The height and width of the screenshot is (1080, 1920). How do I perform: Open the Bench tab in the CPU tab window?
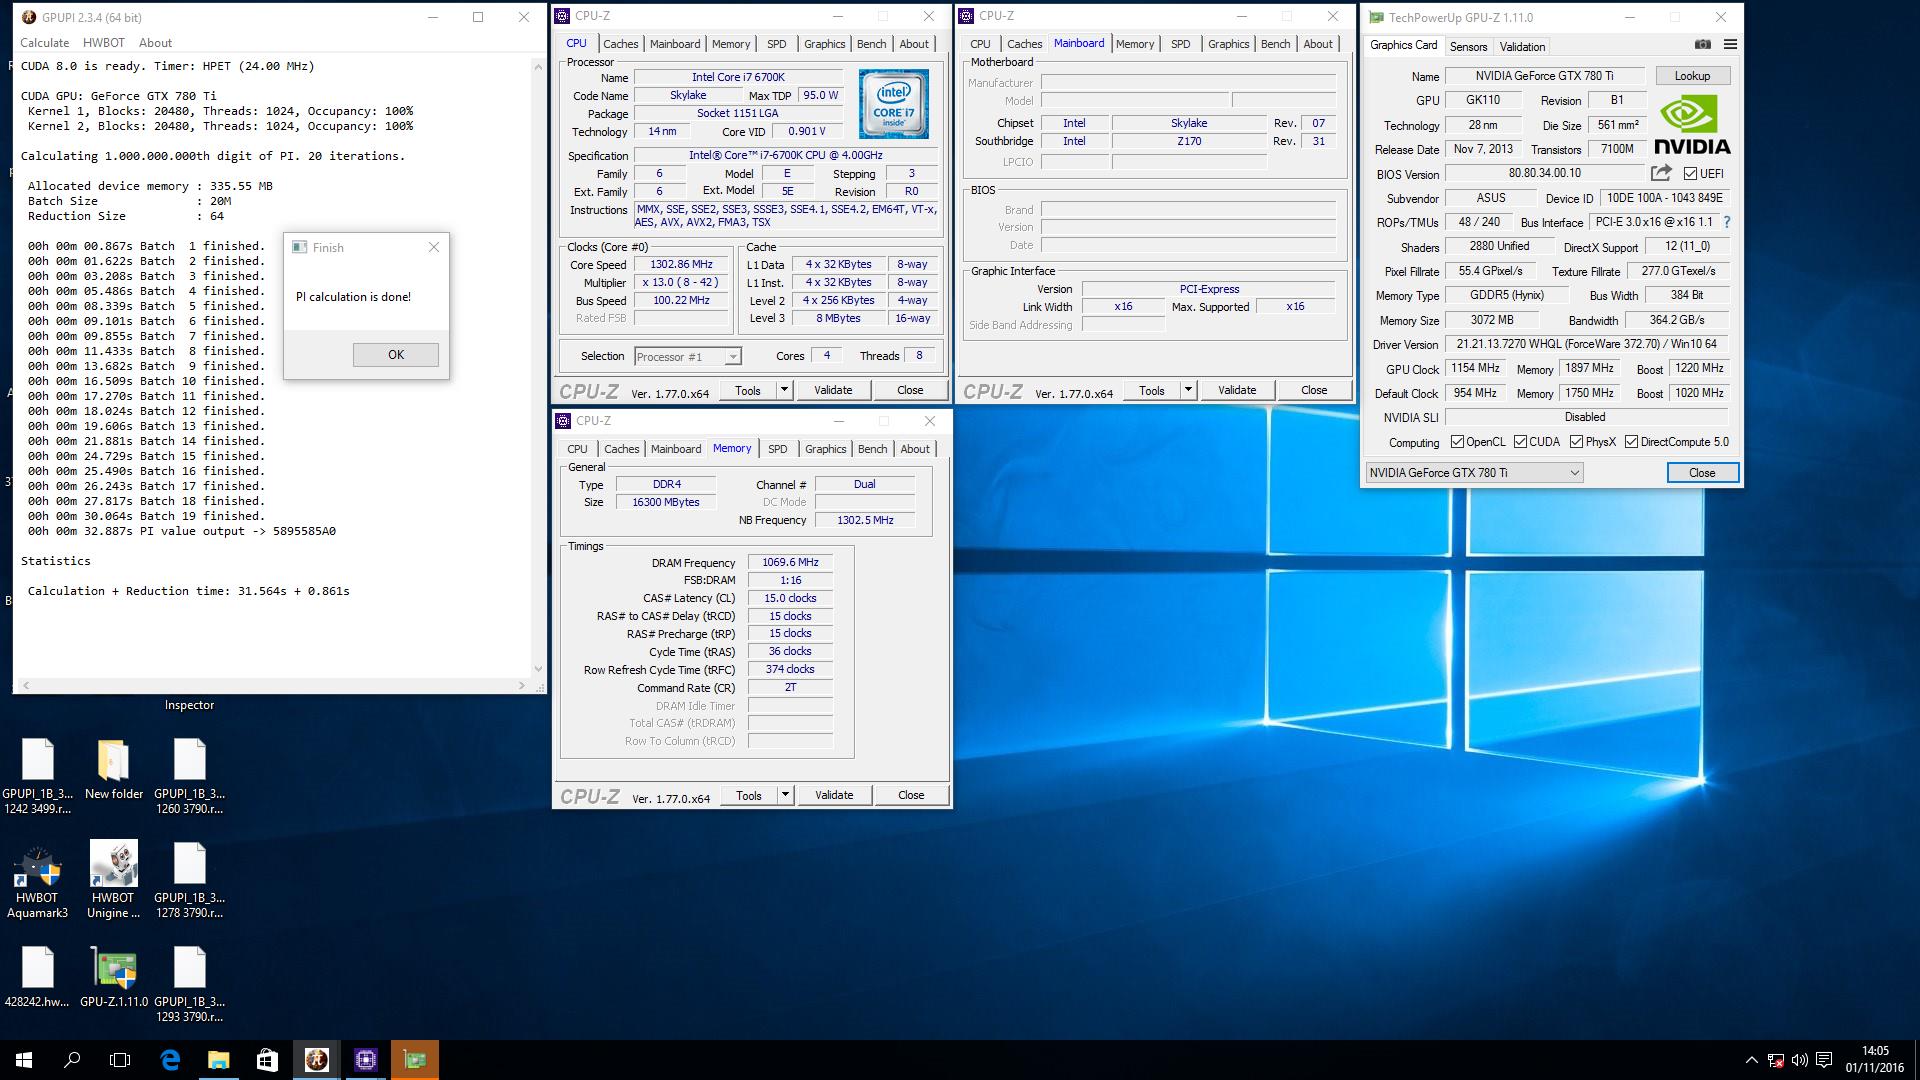(871, 44)
